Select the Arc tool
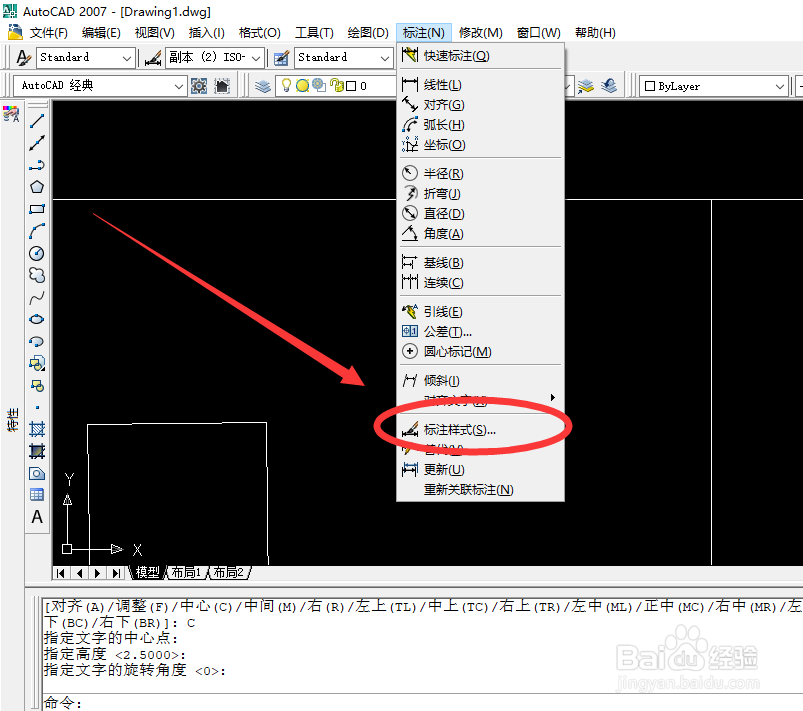The width and height of the screenshot is (803, 711). [x=37, y=231]
